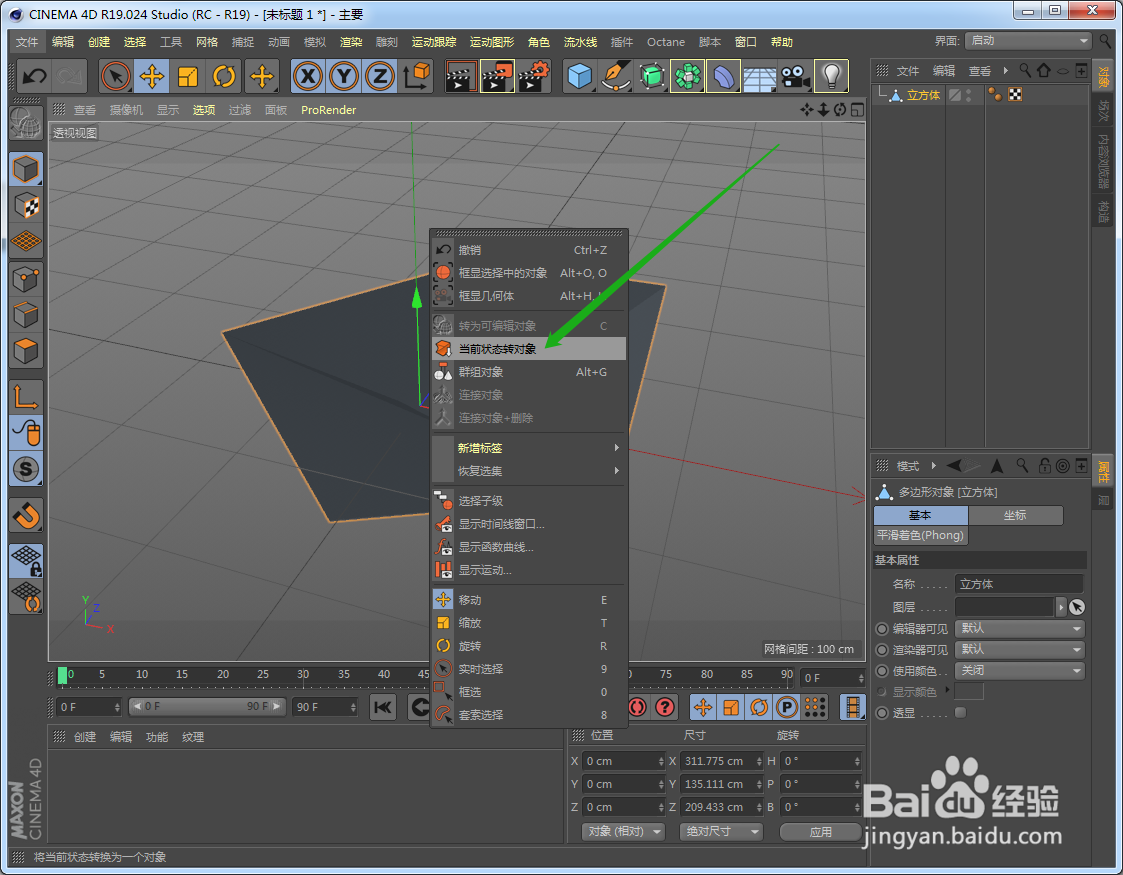
Task: Toggle Y axis lock
Action: coord(344,76)
